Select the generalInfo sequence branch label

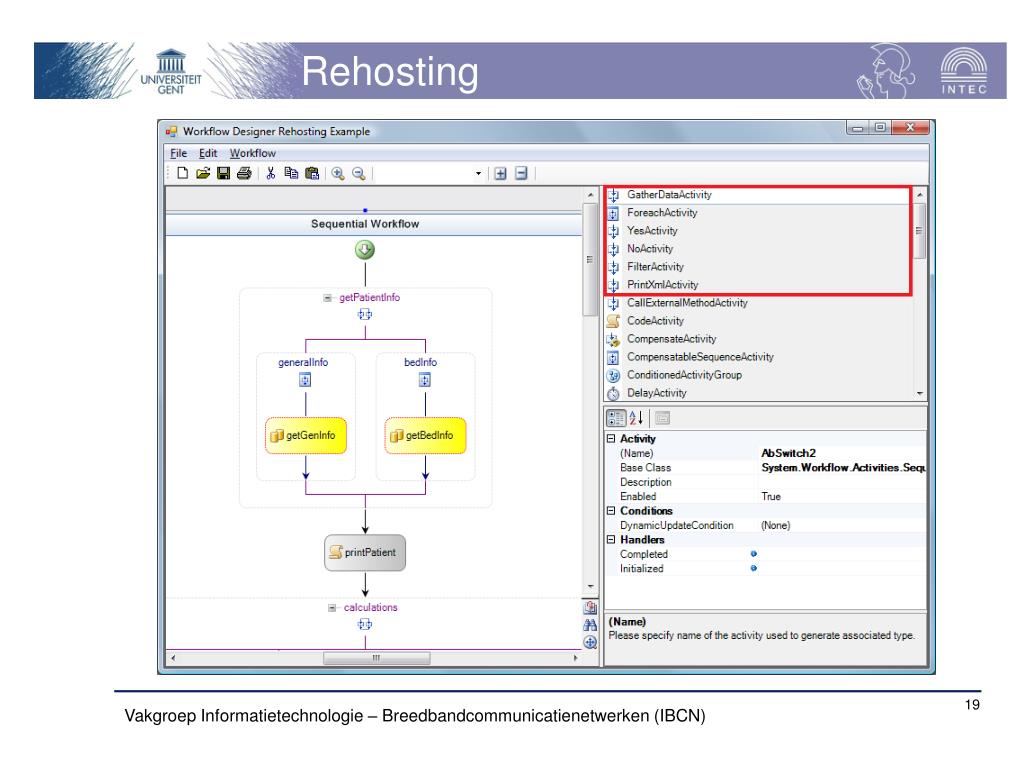click(303, 362)
